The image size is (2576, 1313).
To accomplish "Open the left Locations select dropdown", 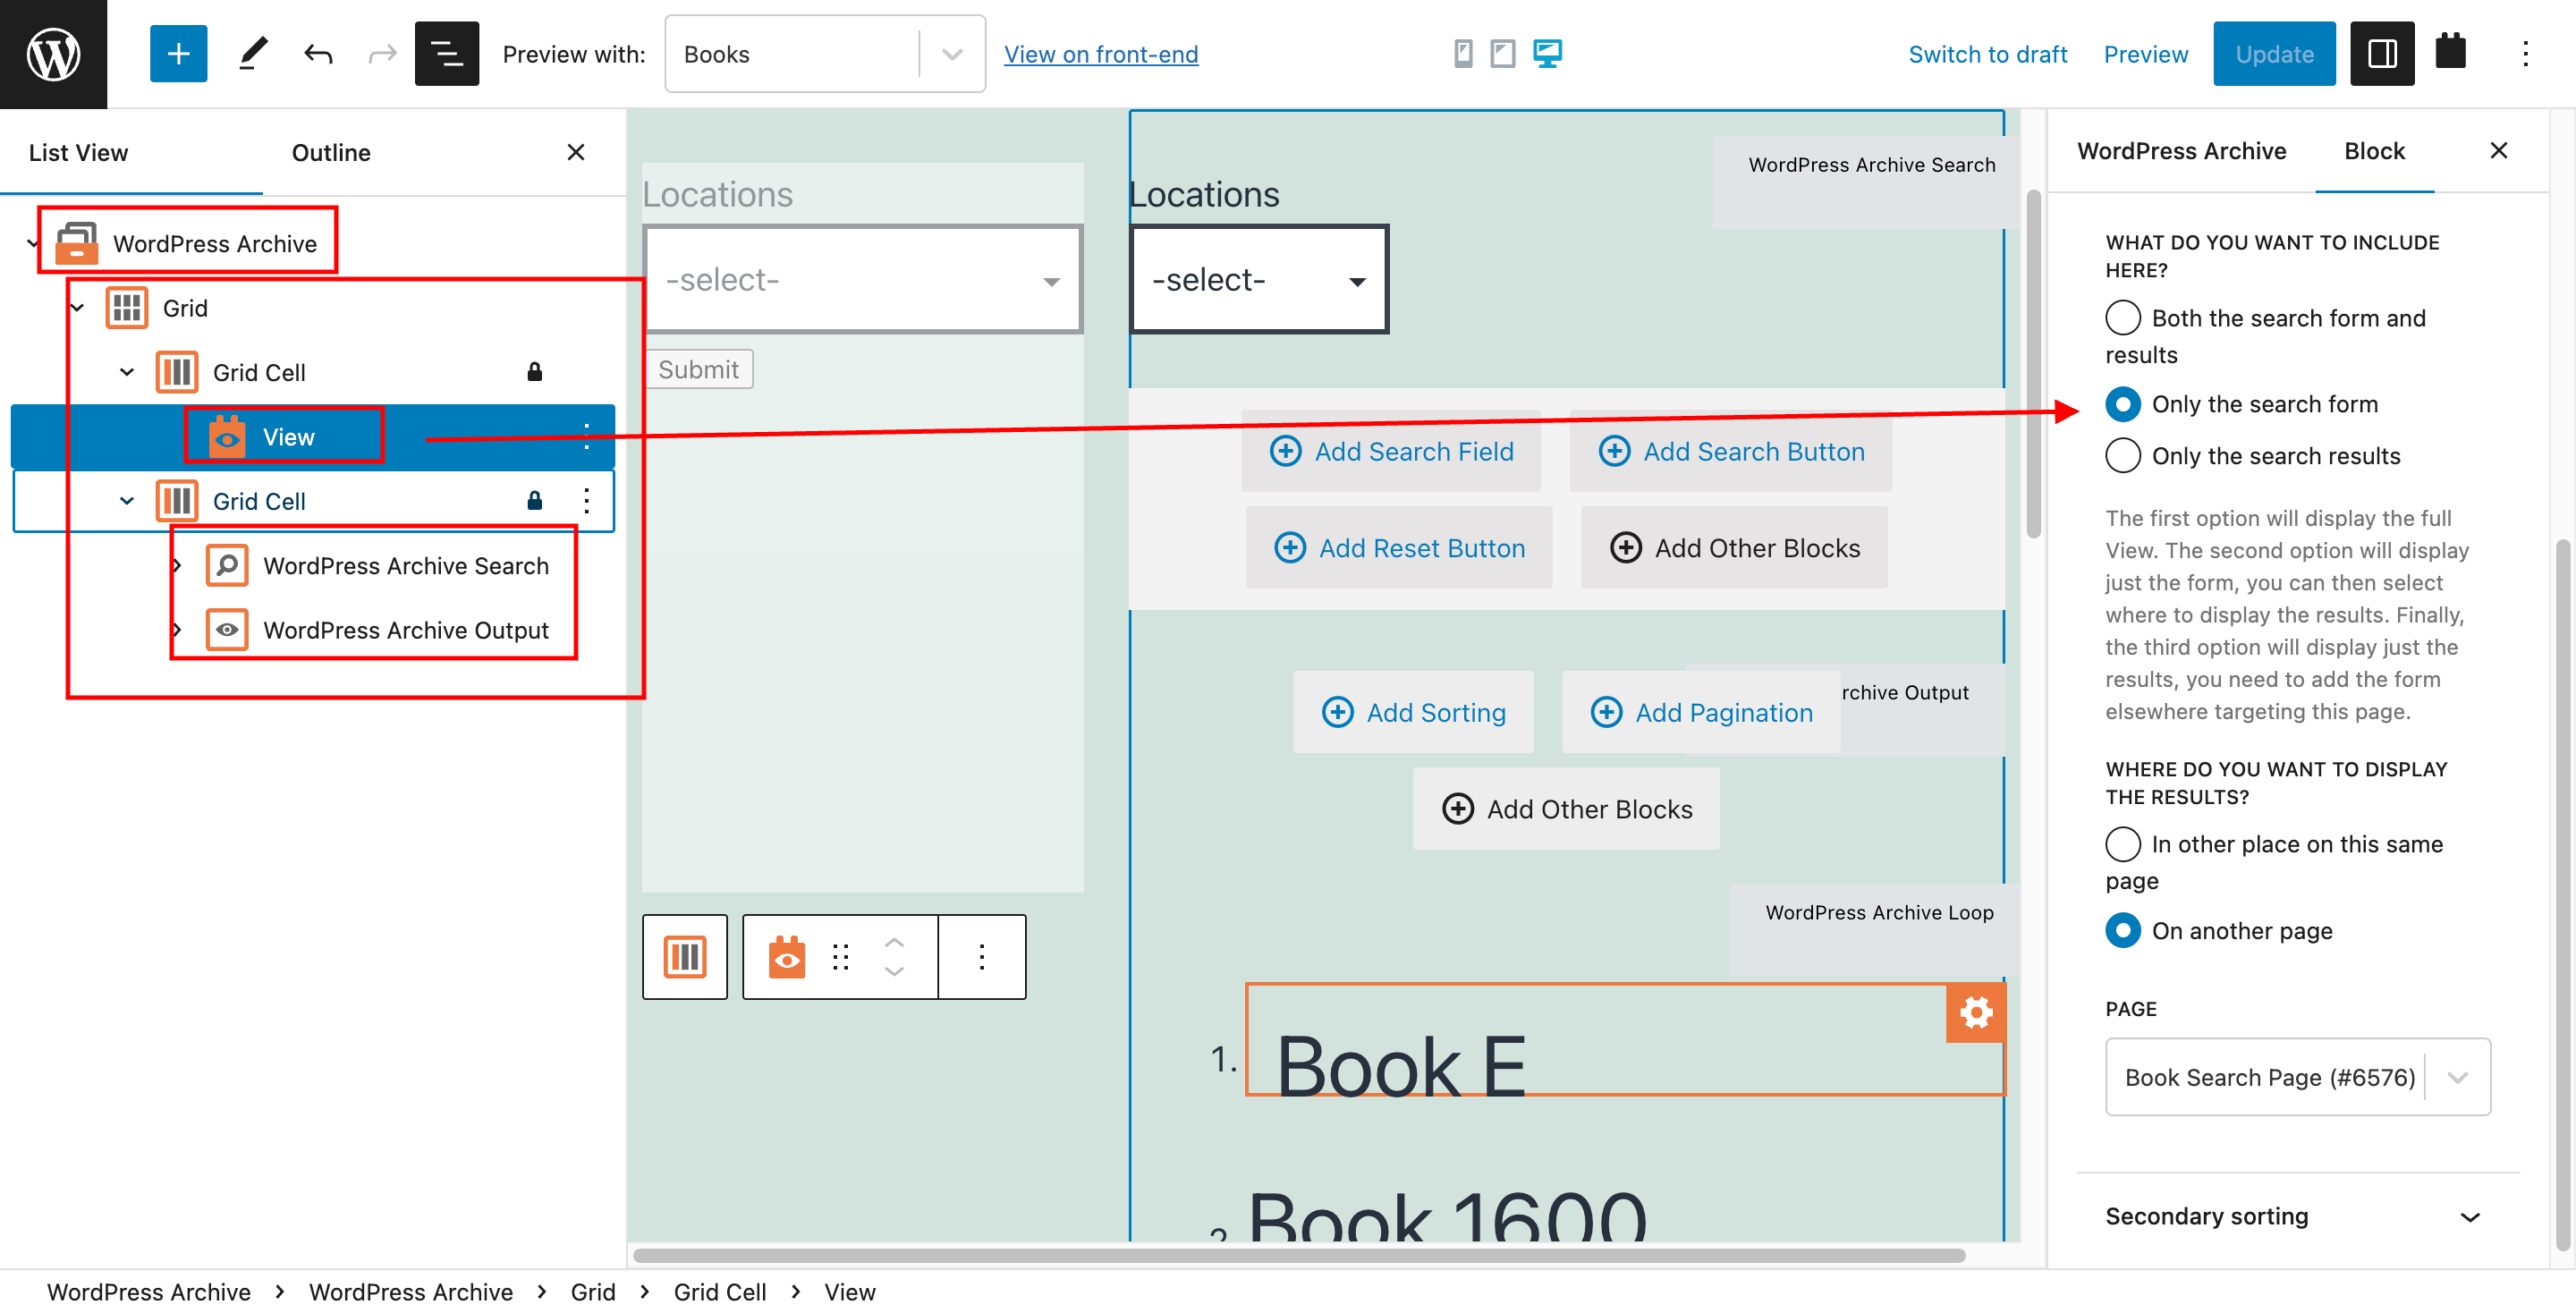I will (x=863, y=280).
